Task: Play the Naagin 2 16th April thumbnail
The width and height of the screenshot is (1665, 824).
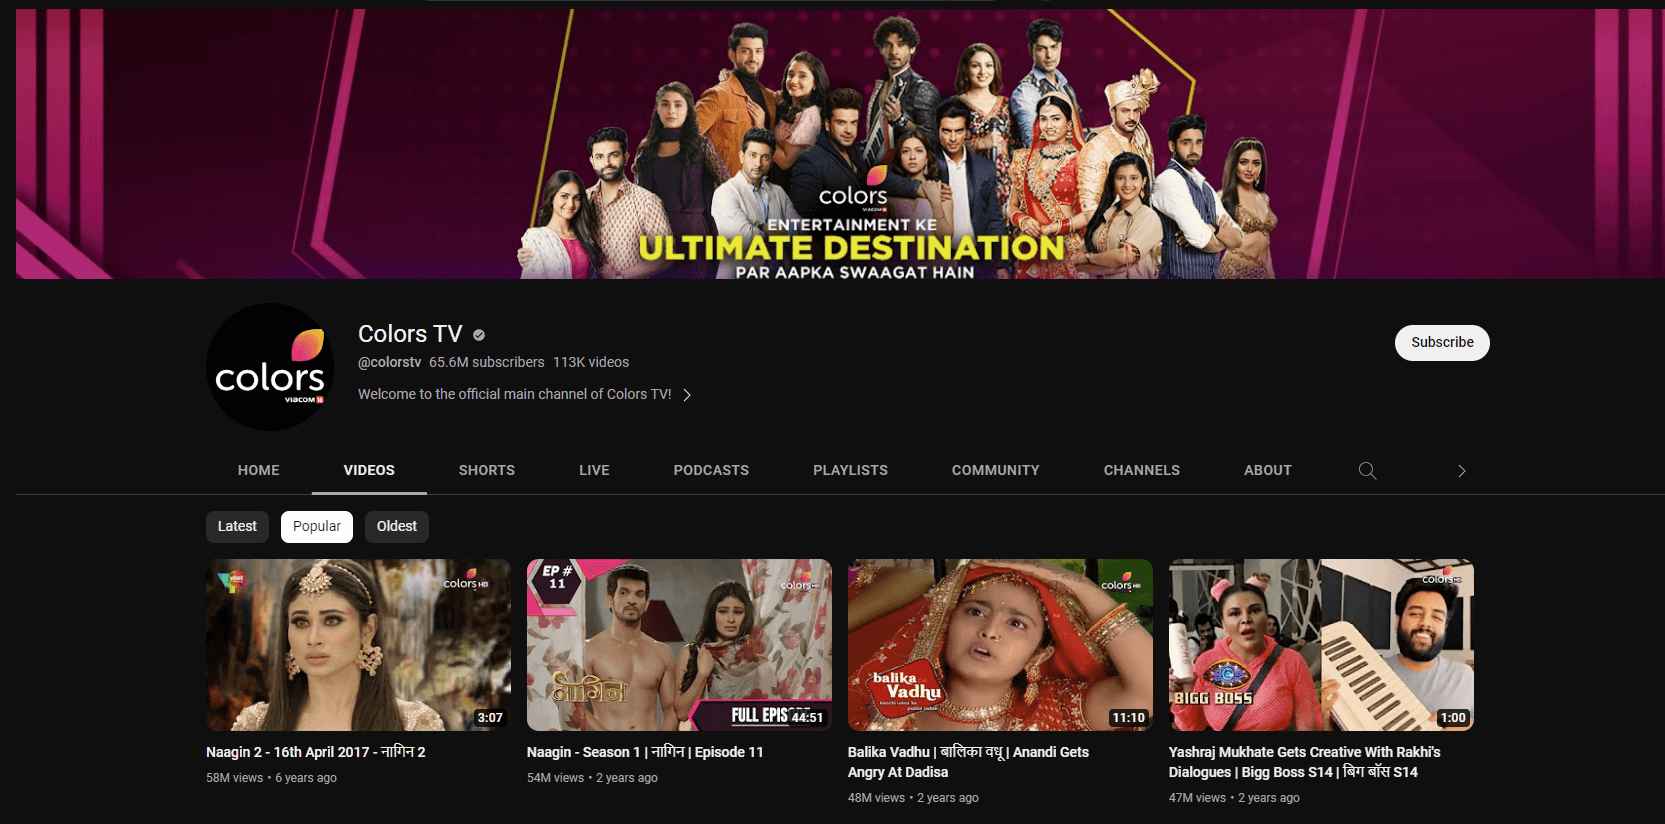Action: pyautogui.click(x=358, y=645)
